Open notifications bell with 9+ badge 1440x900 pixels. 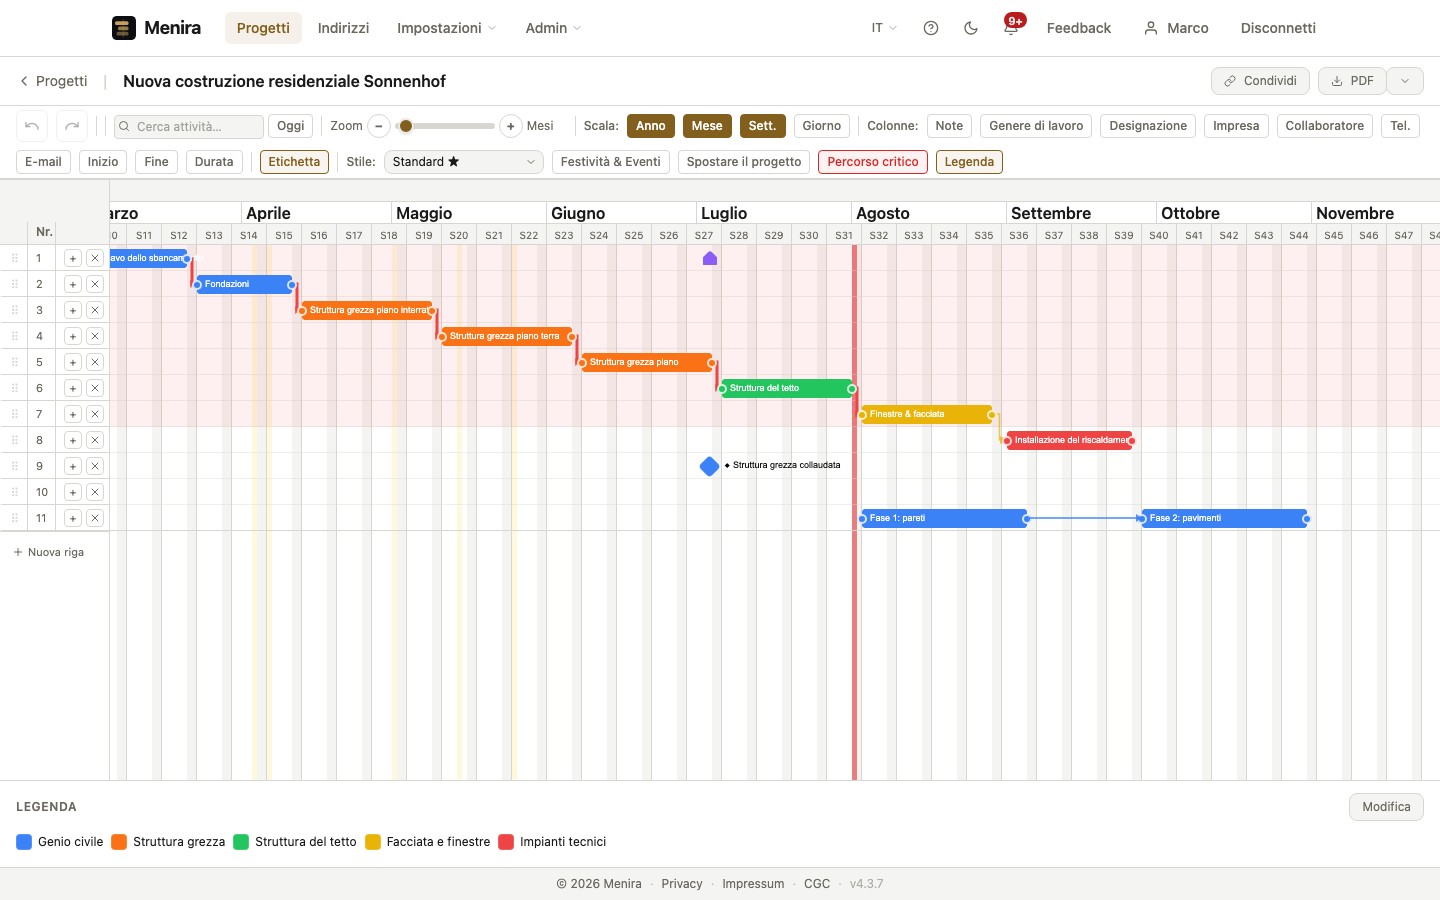tap(1011, 28)
